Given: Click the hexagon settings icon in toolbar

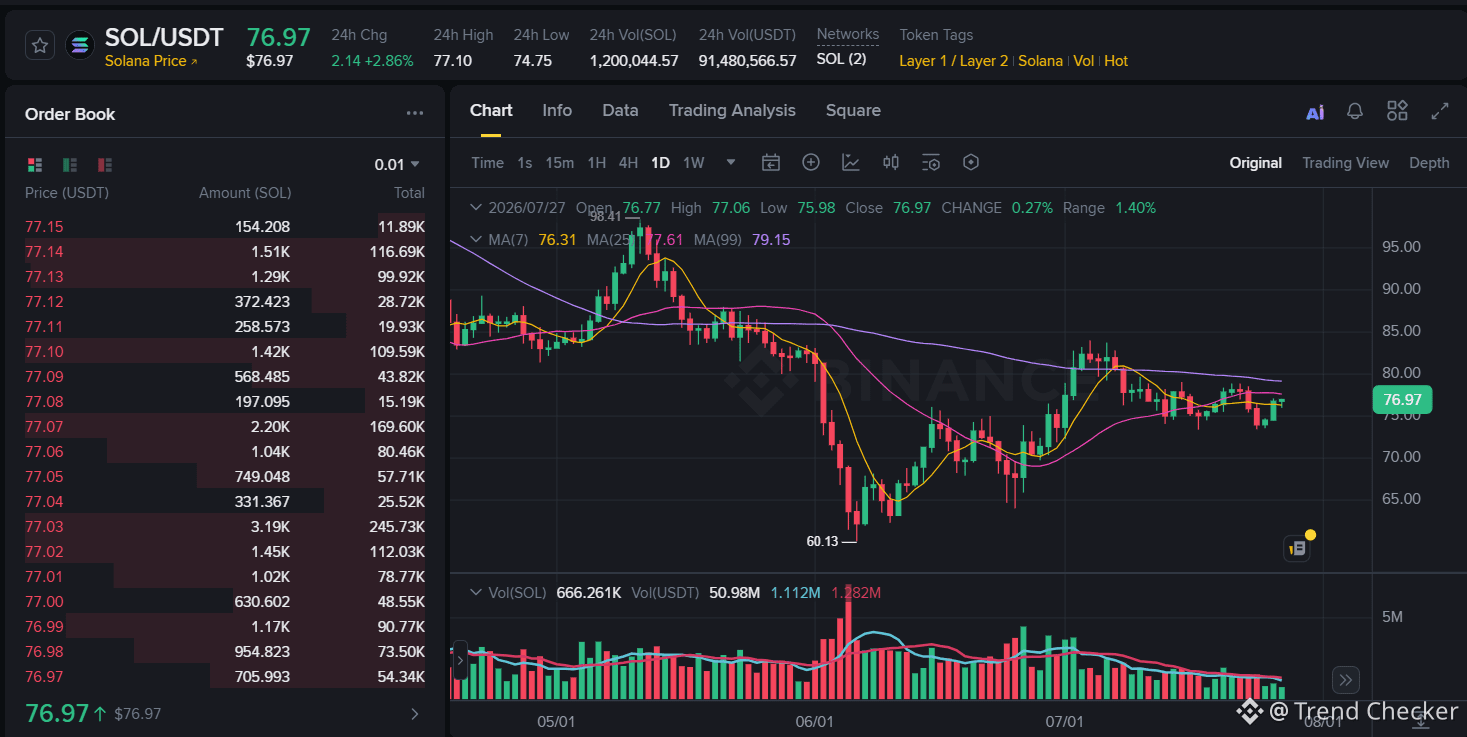Looking at the screenshot, I should (x=970, y=163).
